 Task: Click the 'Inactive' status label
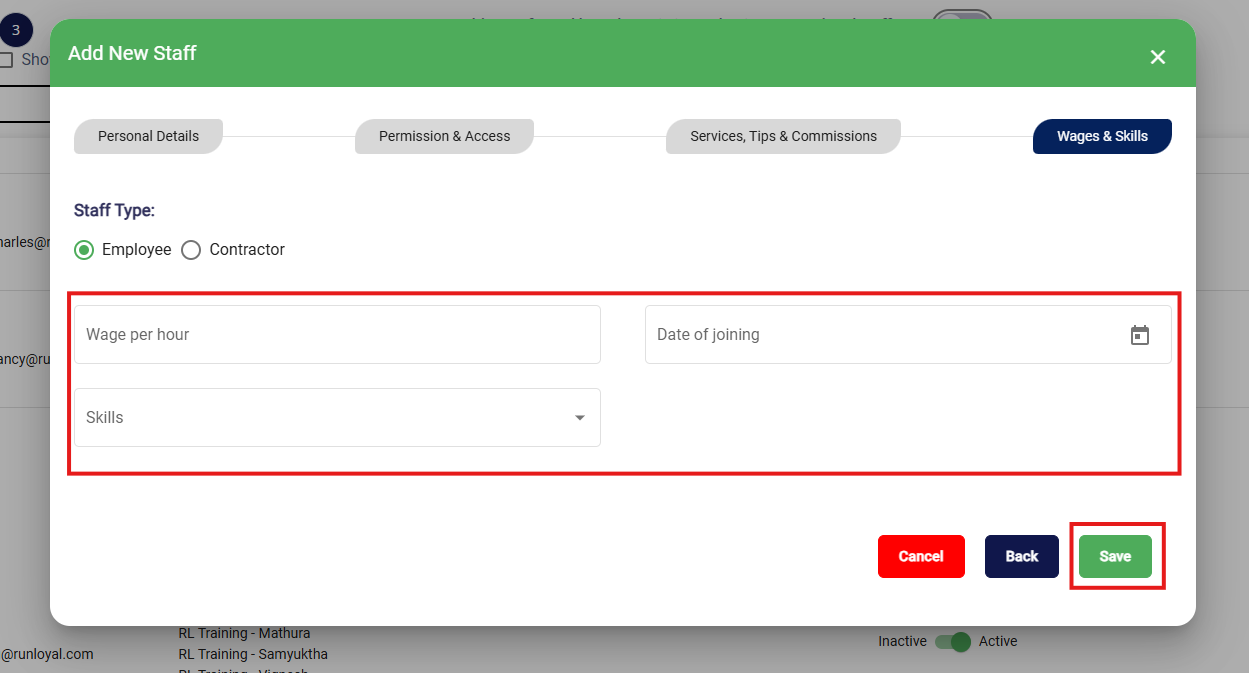click(902, 641)
